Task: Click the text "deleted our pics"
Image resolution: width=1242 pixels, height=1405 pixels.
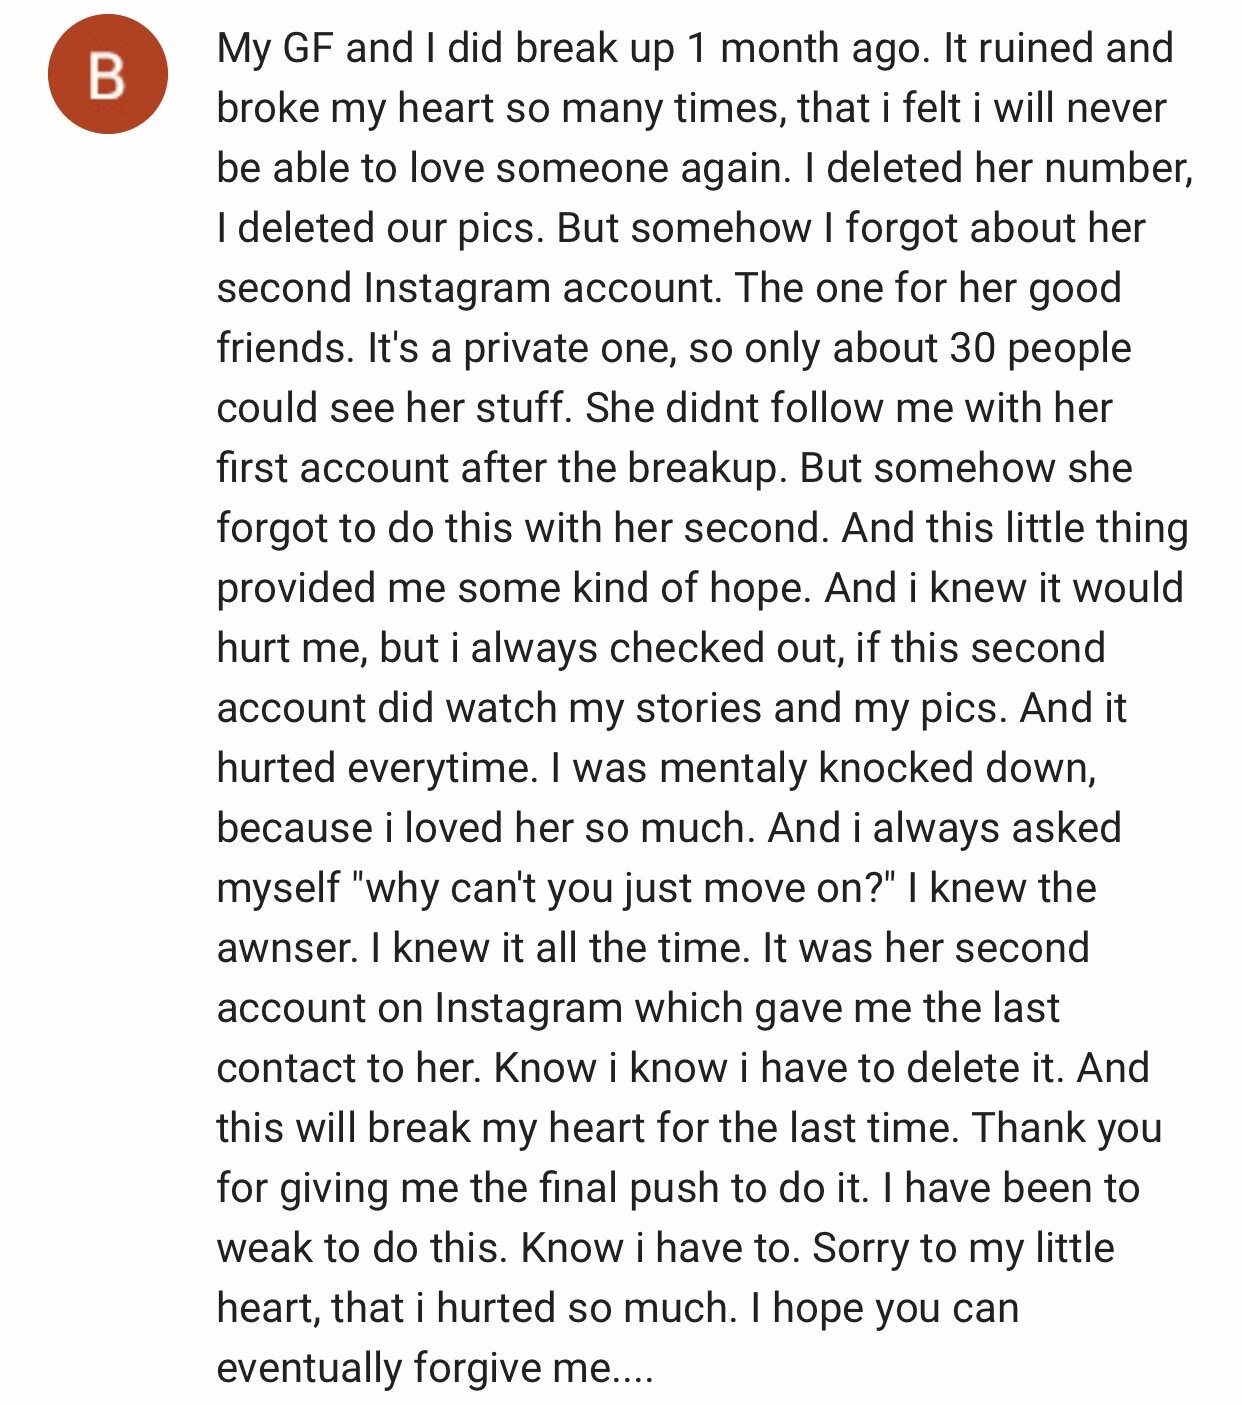Action: point(391,228)
